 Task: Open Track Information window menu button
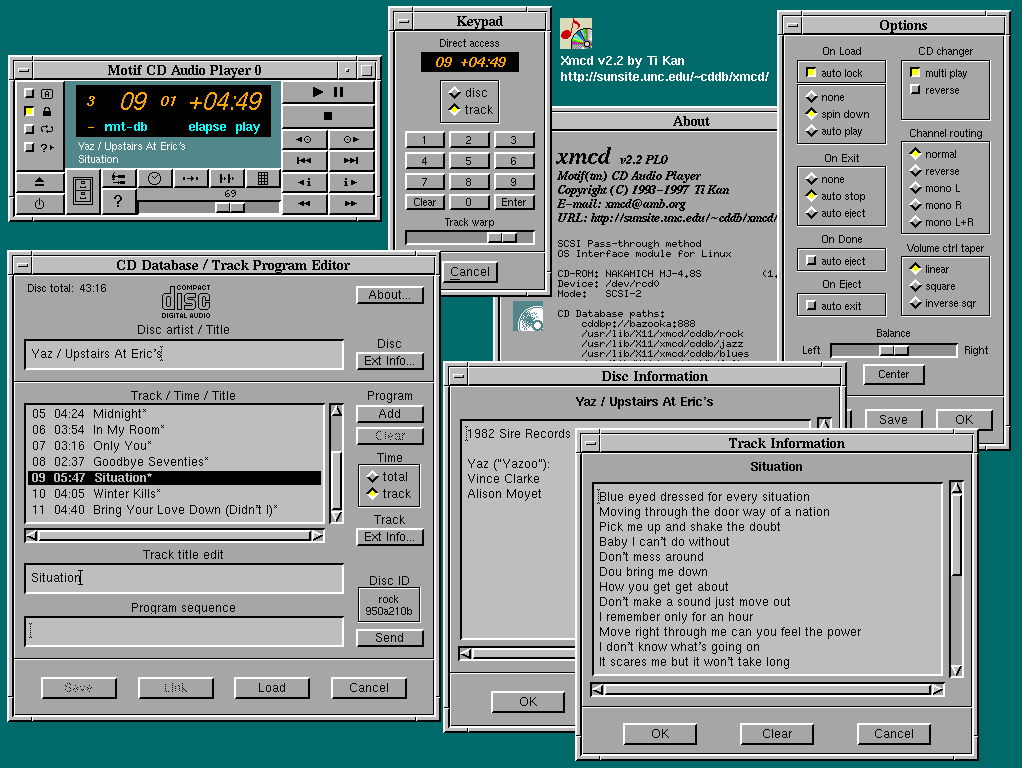pos(591,443)
